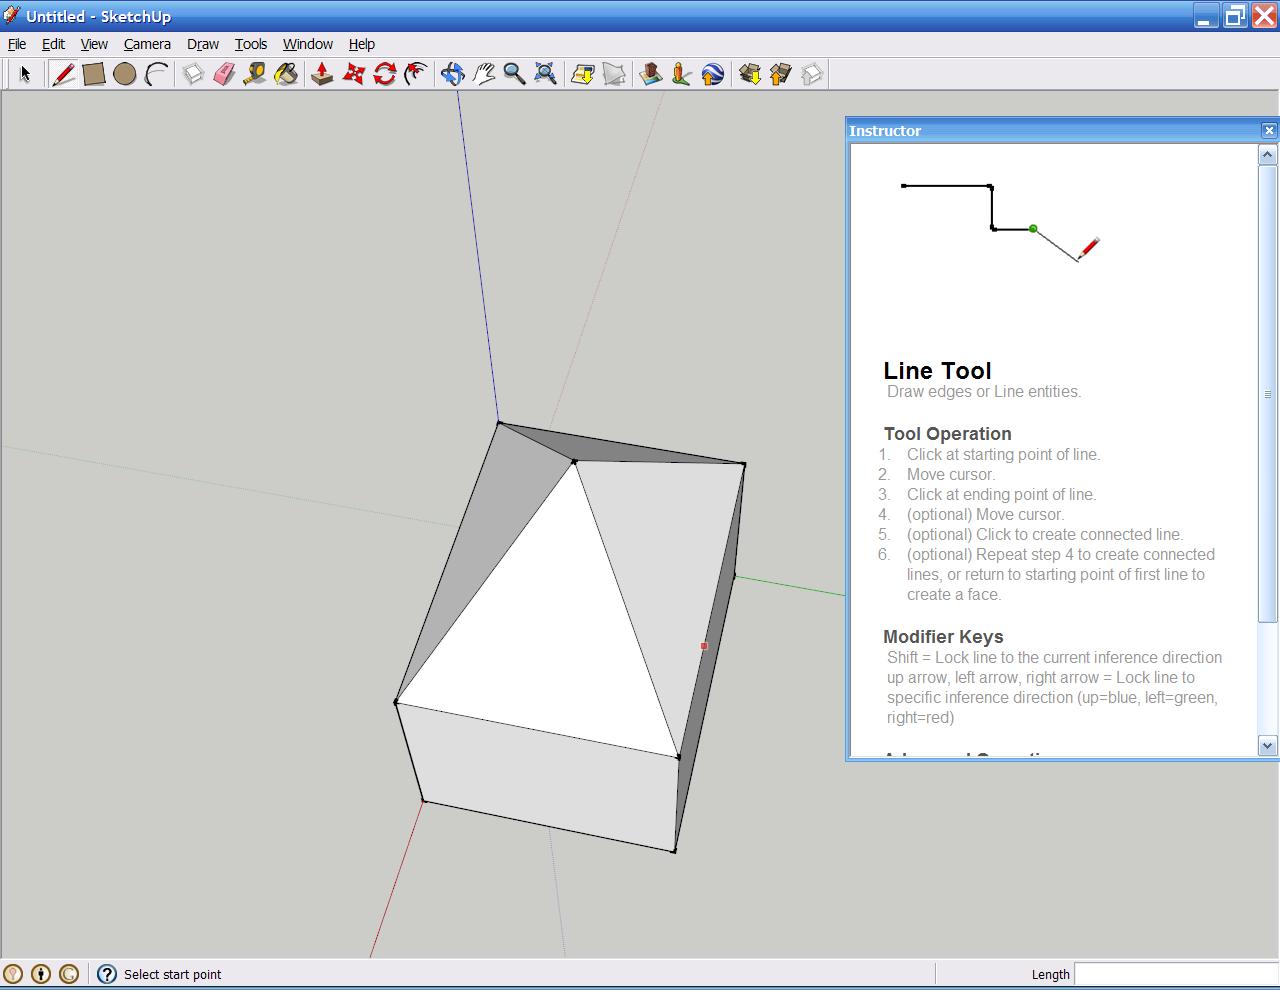Activate the Push/Pull tool

(321, 74)
